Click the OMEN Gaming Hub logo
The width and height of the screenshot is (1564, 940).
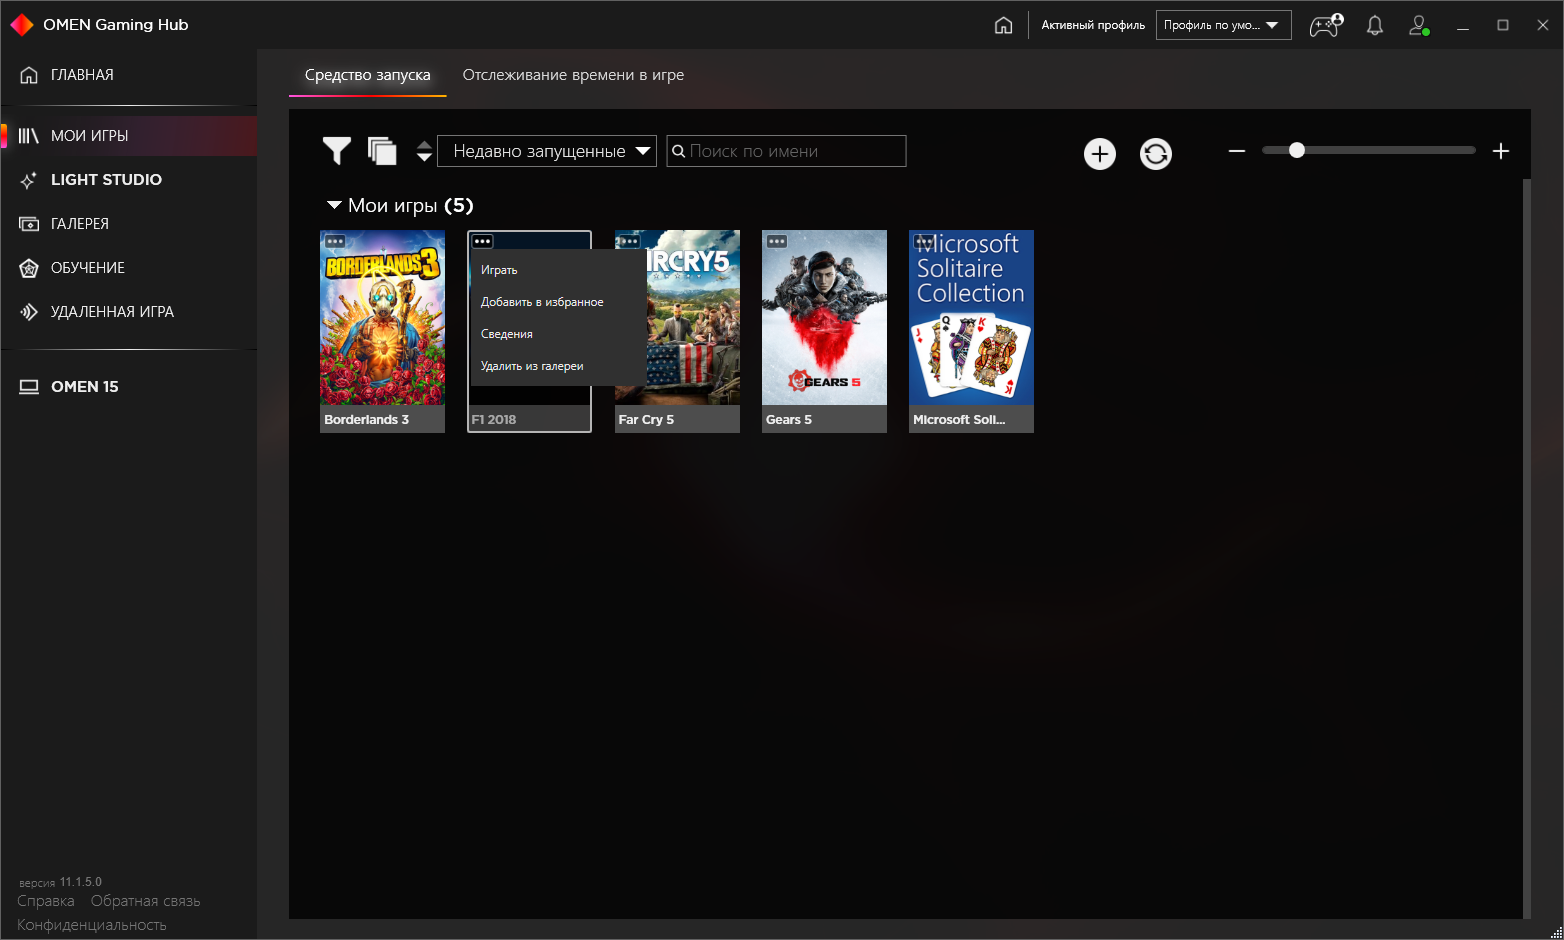[22, 25]
